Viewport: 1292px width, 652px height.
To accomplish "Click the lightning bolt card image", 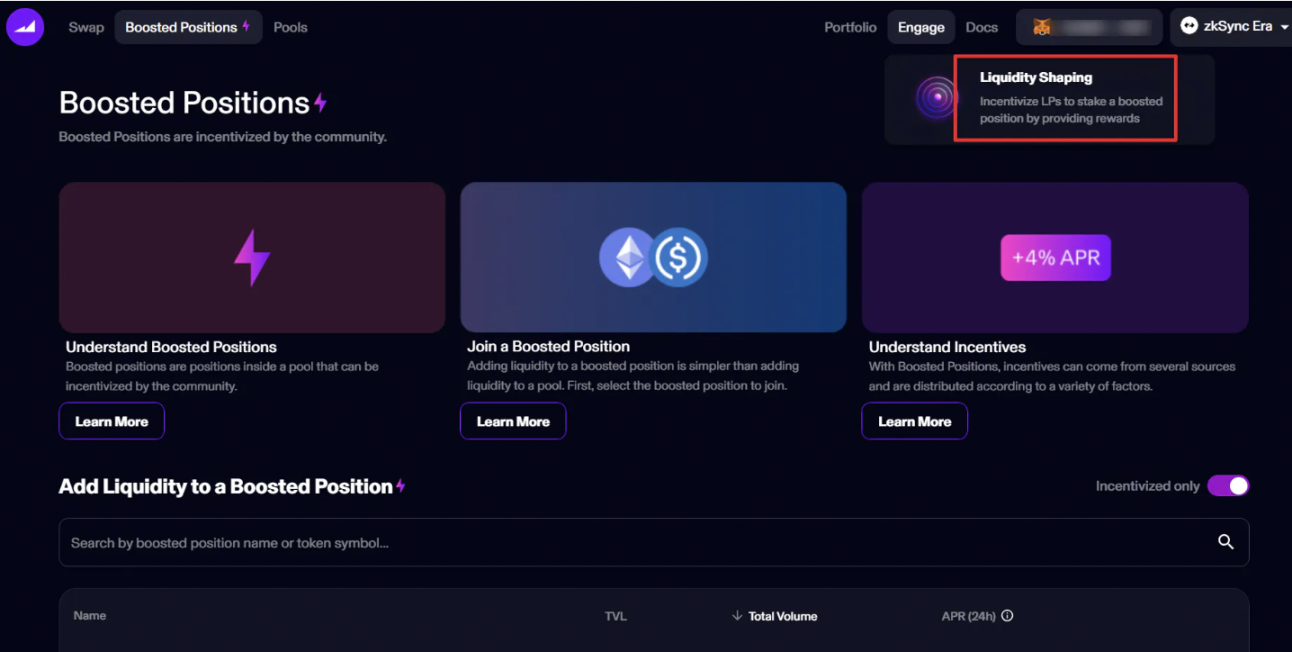I will (252, 257).
